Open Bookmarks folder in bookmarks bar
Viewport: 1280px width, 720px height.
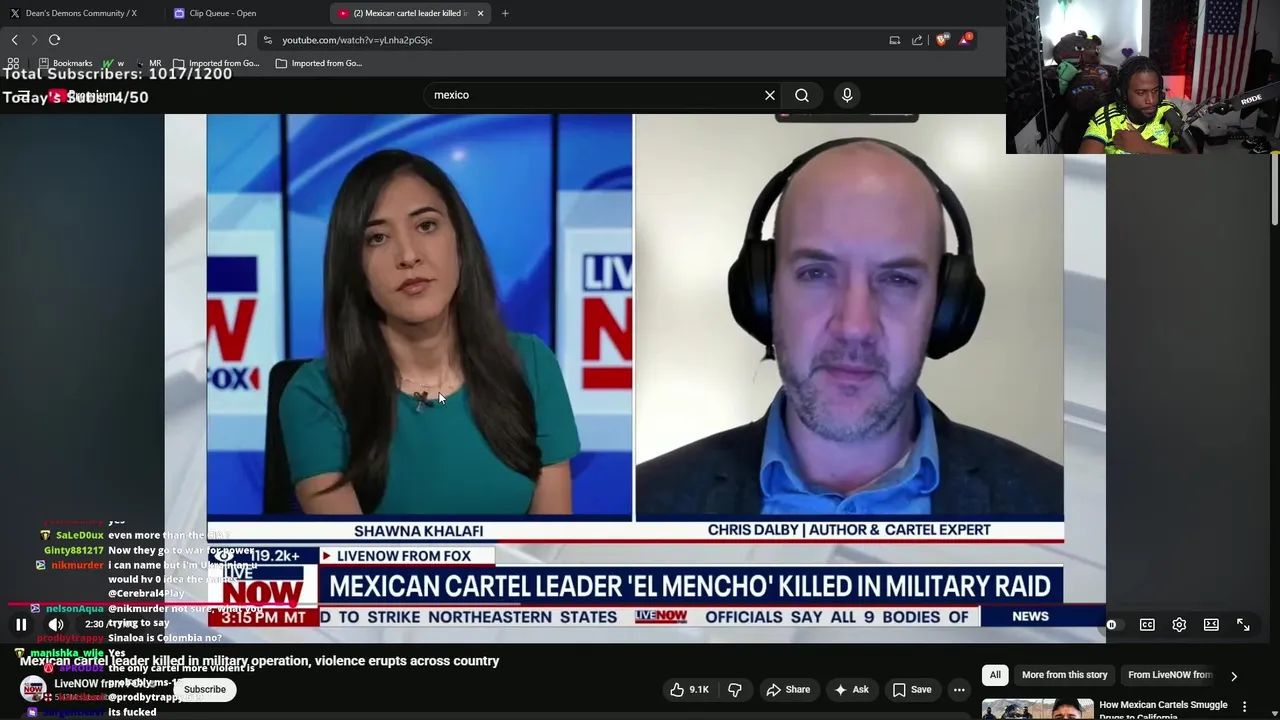pos(65,63)
